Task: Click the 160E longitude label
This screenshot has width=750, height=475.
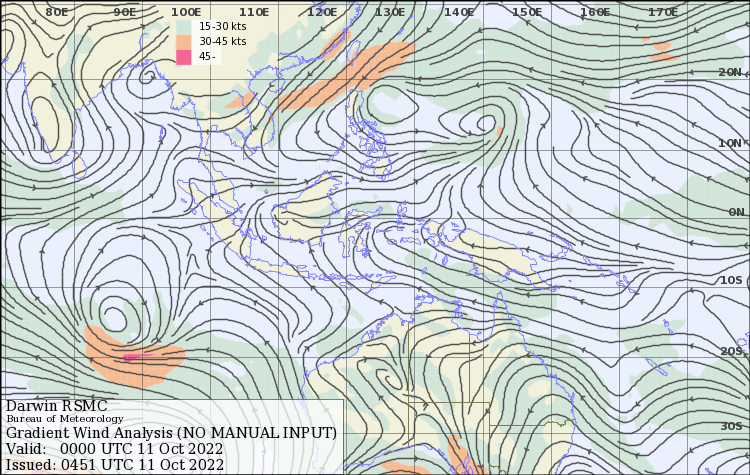Action: [x=595, y=12]
